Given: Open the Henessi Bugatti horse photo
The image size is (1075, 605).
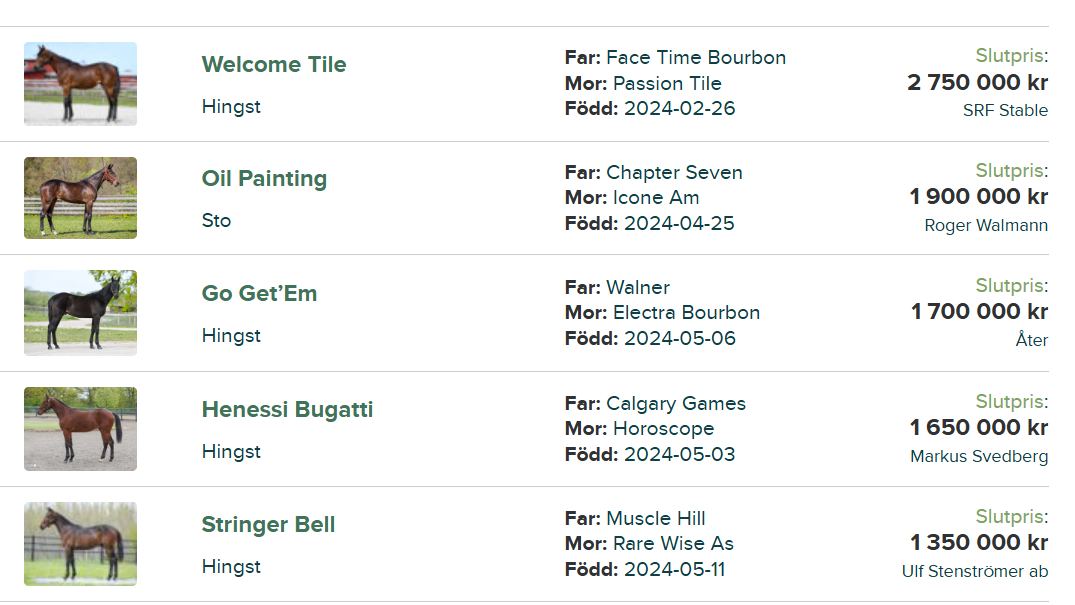Looking at the screenshot, I should pyautogui.click(x=80, y=429).
